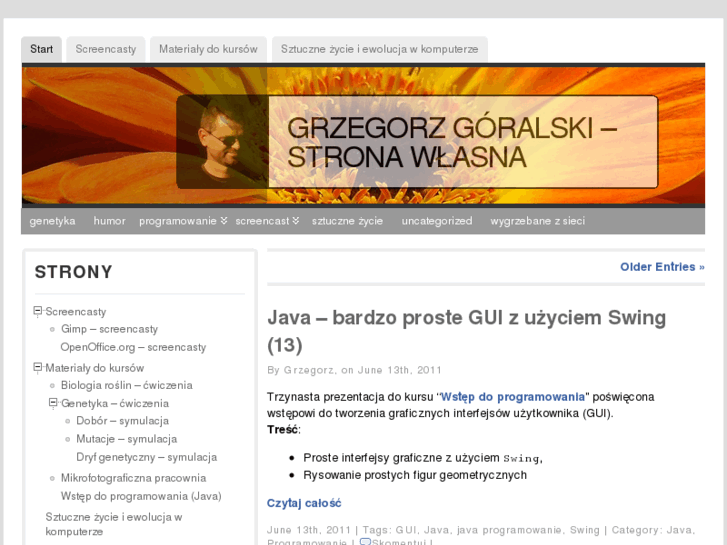Collapse the Materiały do kursów tree node
Screen dimensions: 727x545
pyautogui.click(x=38, y=367)
